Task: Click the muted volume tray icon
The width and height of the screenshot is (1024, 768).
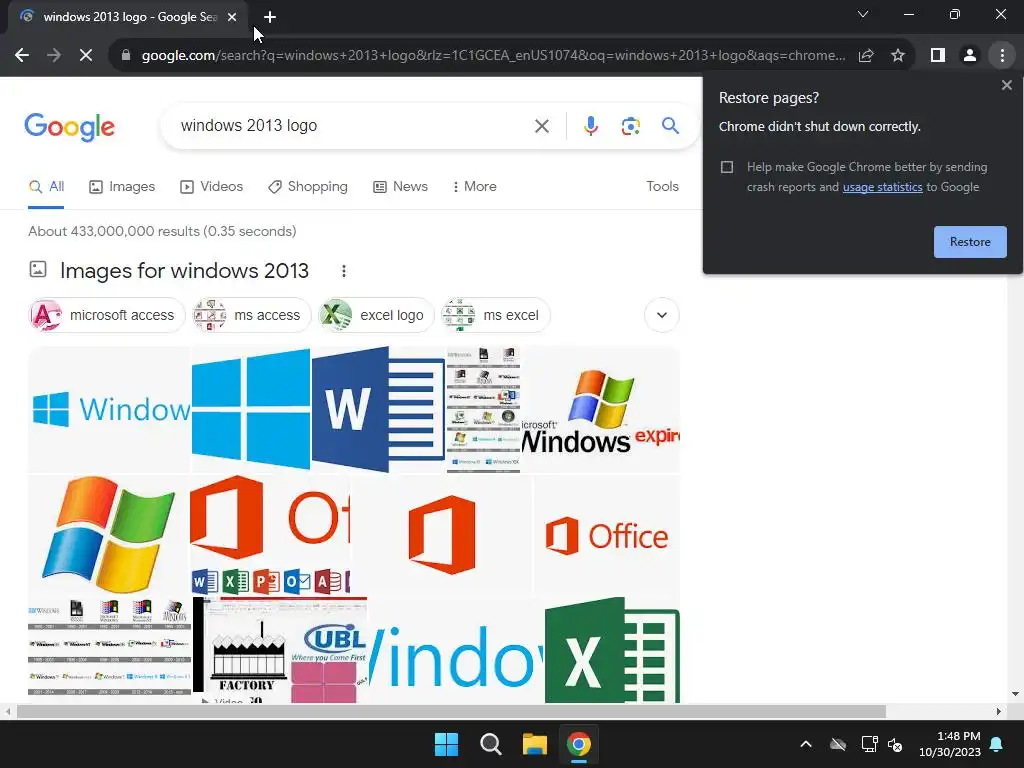Action: click(x=895, y=744)
